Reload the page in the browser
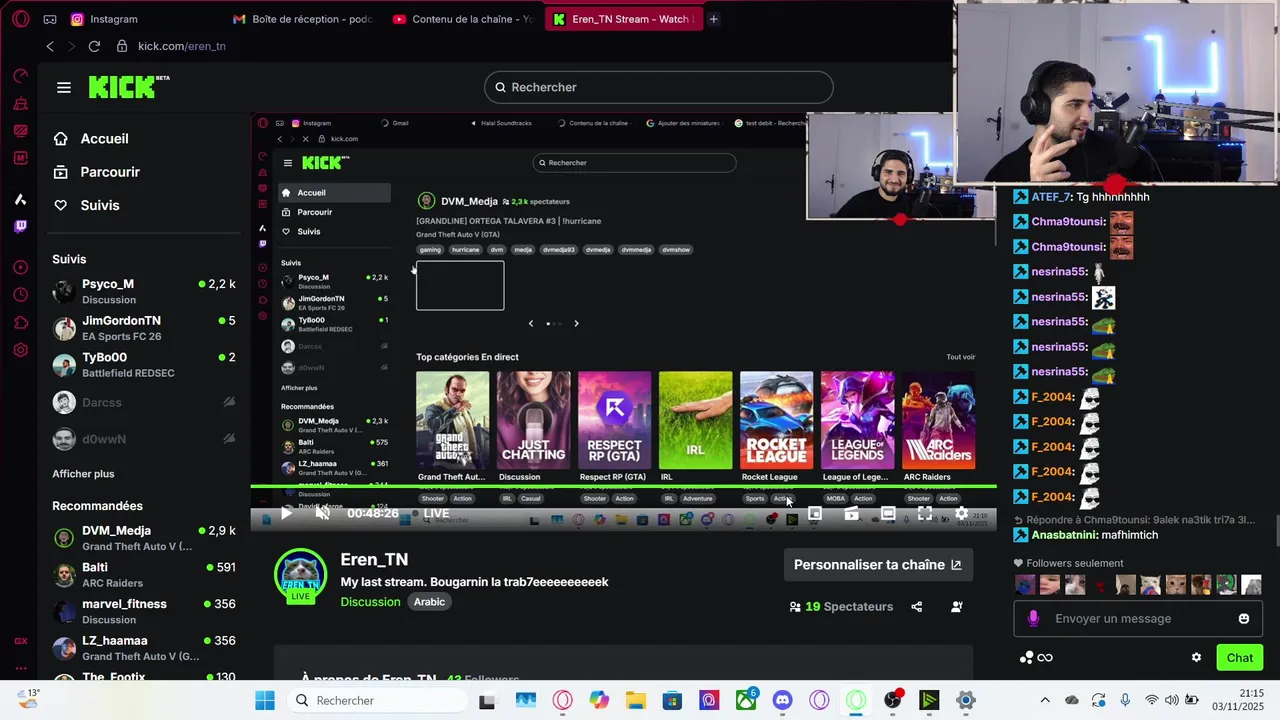Screen dimensions: 1280x720 (94, 46)
